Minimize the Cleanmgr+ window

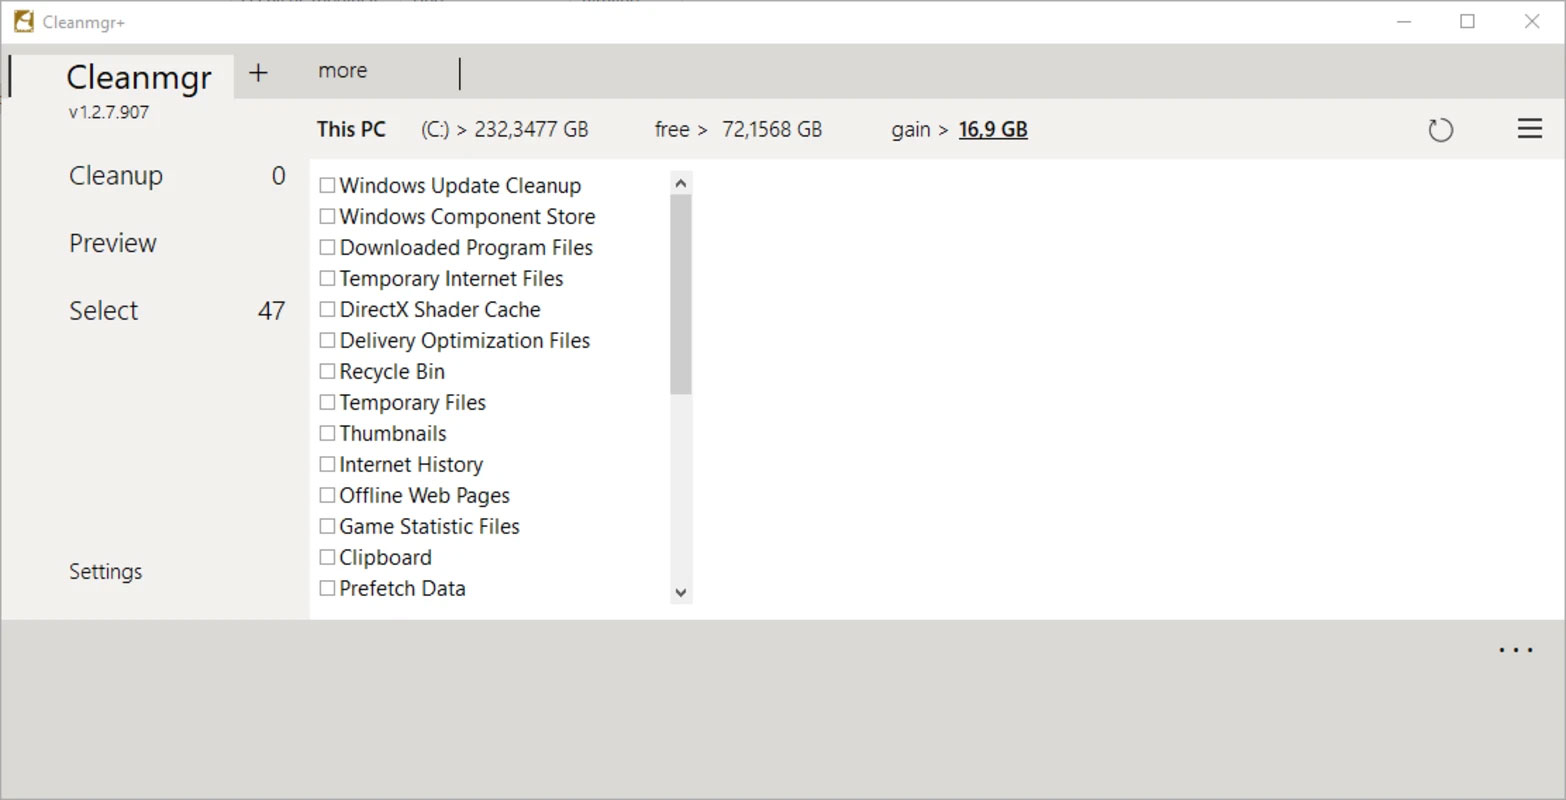(x=1404, y=22)
